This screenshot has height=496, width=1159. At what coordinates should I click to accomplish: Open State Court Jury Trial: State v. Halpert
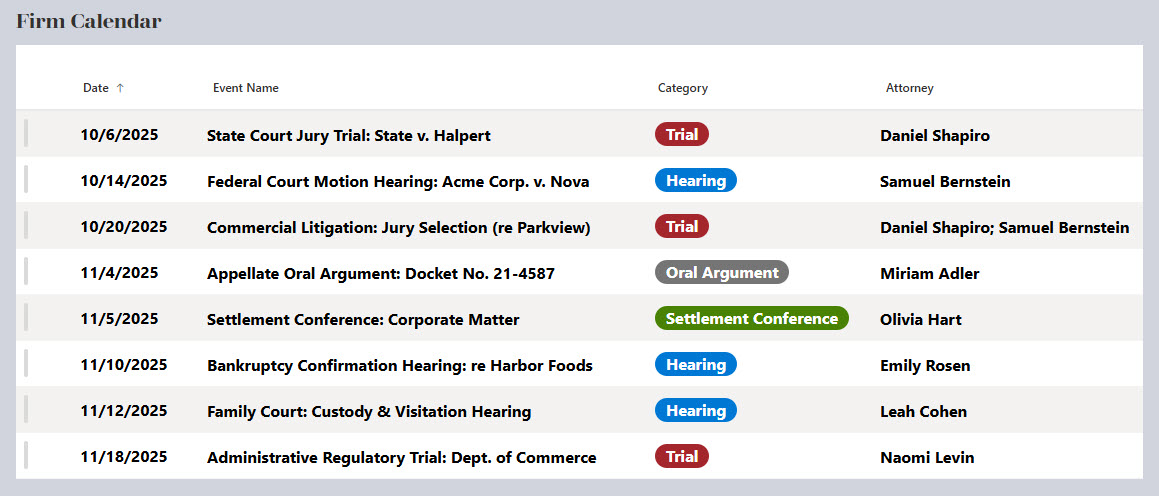click(349, 135)
